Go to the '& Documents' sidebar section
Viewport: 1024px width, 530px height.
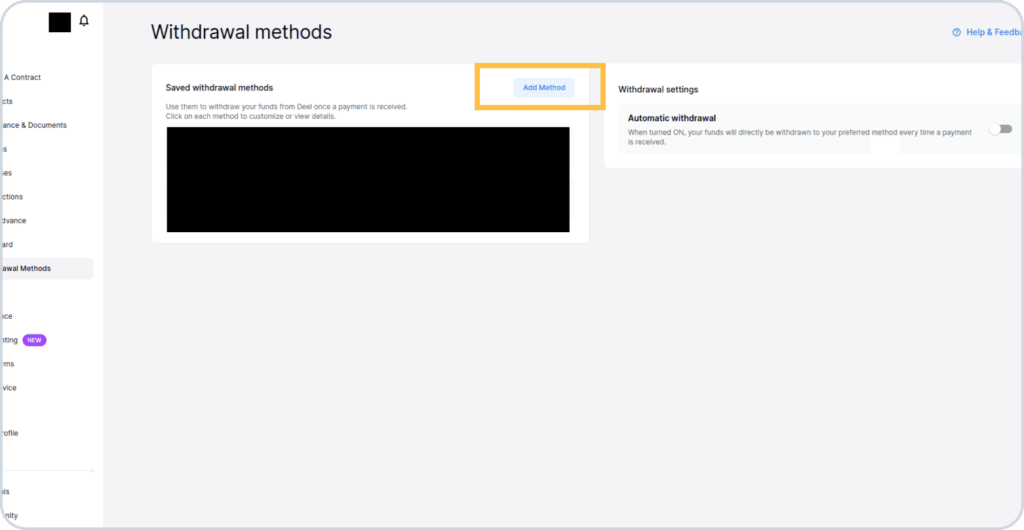pos(34,125)
